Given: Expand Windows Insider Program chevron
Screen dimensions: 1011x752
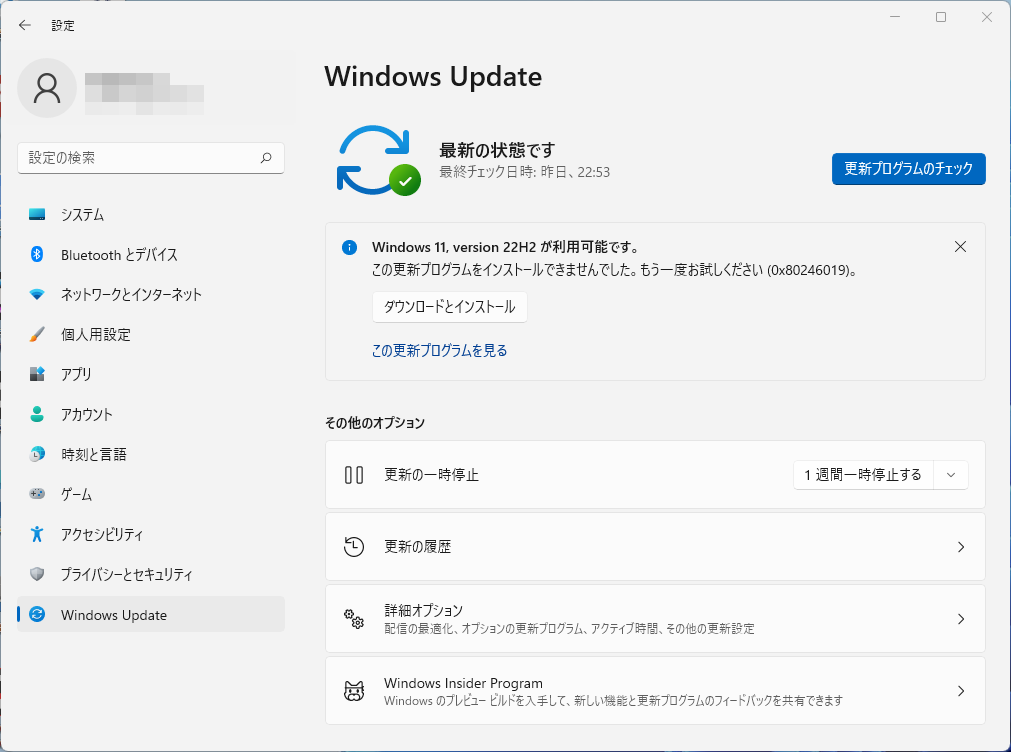Looking at the screenshot, I should [x=961, y=691].
